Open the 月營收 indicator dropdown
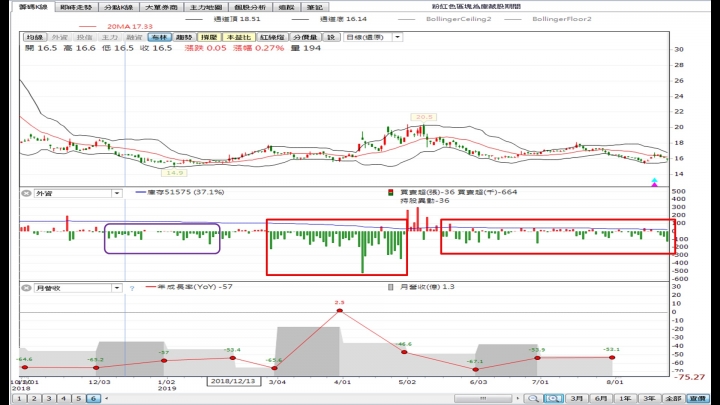This screenshot has width=720, height=405. (78, 288)
